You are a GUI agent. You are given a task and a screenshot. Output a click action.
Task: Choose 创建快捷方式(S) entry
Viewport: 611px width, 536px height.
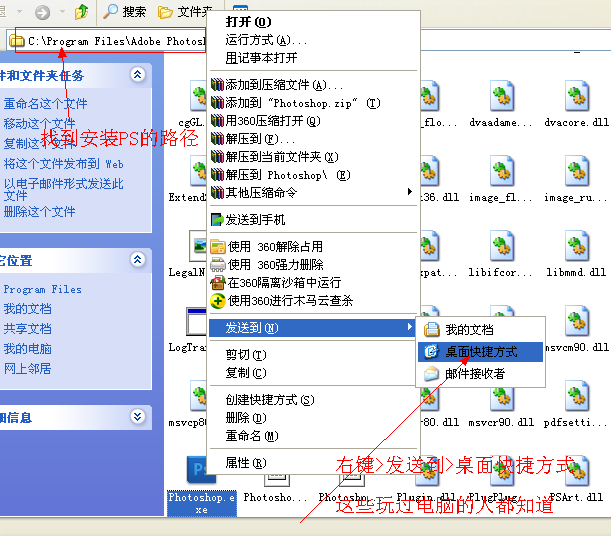pyautogui.click(x=314, y=400)
